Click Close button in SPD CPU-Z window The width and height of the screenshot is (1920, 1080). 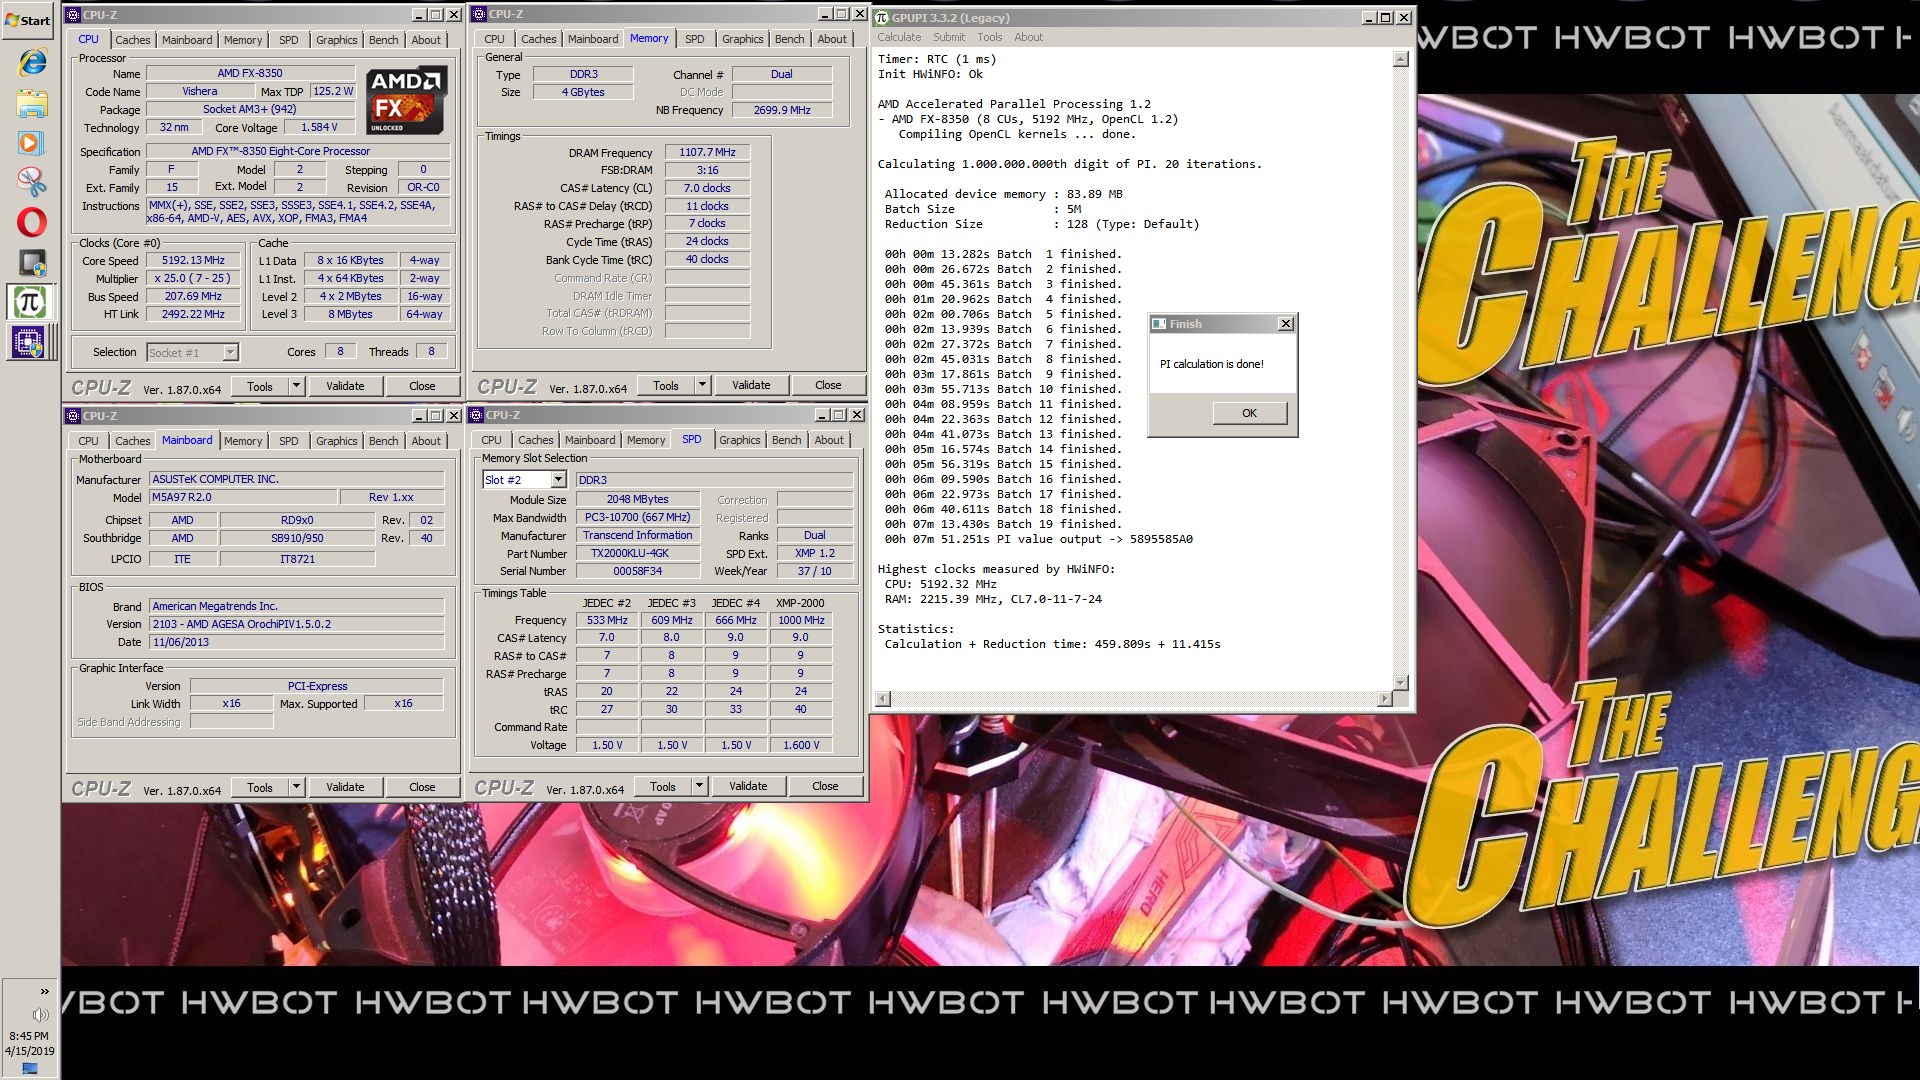click(825, 786)
